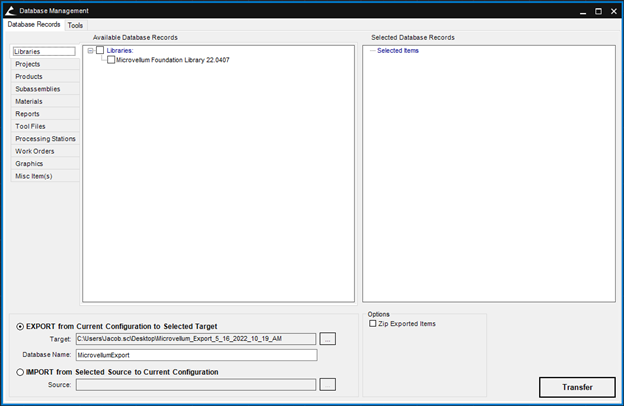Collapse the Libraries tree node
The height and width of the screenshot is (406, 624).
click(89, 50)
